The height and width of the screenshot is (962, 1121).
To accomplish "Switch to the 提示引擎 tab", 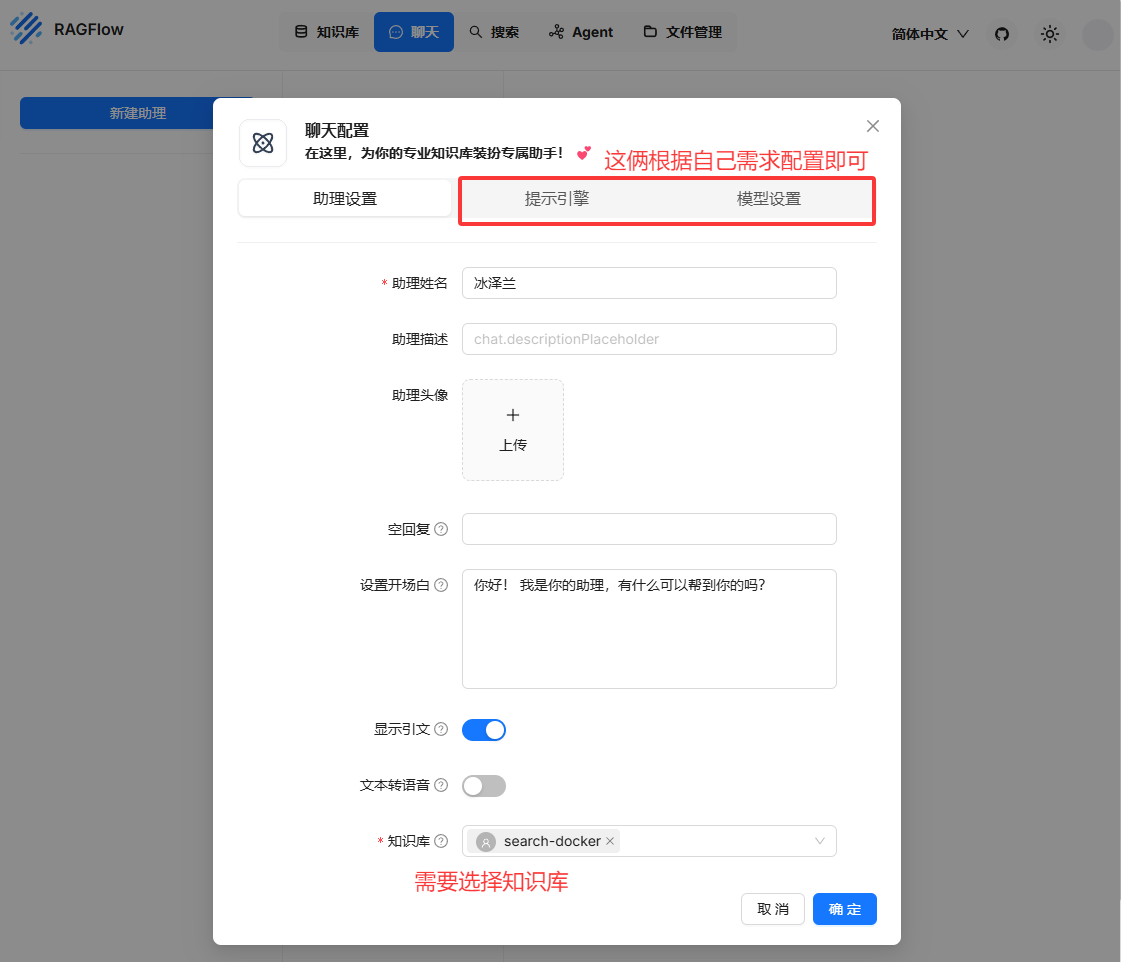I will pyautogui.click(x=557, y=199).
